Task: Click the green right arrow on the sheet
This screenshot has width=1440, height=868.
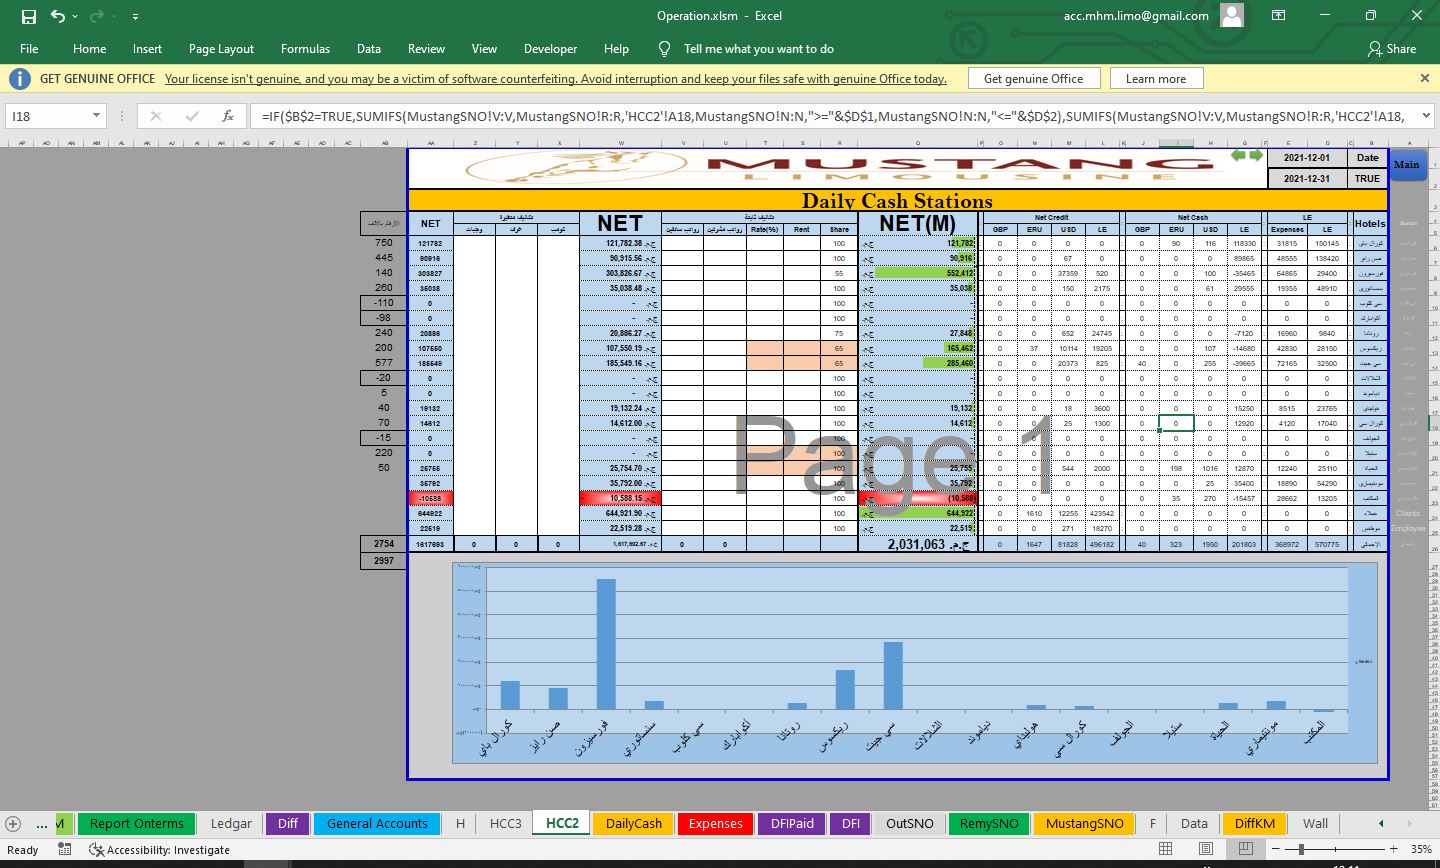Action: point(1255,155)
